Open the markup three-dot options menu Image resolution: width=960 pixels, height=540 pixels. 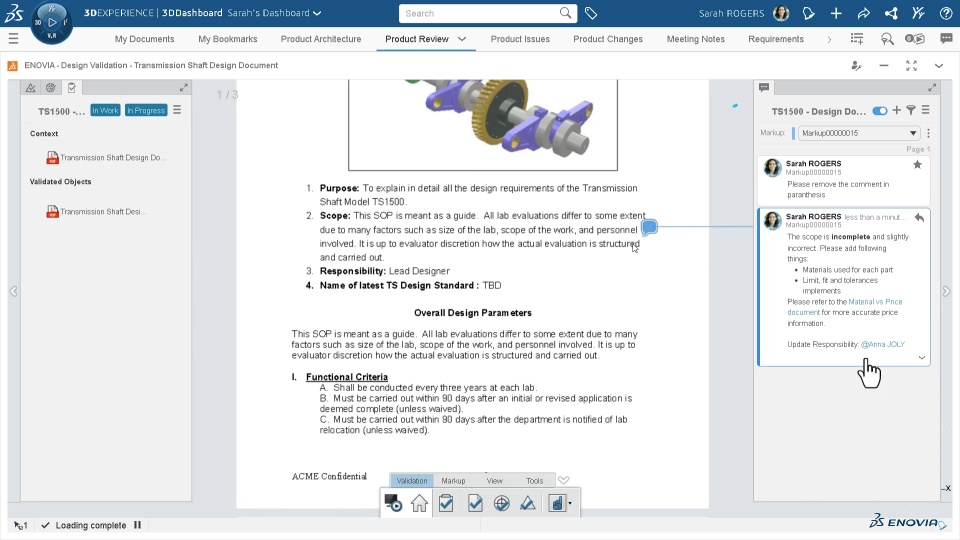pos(929,133)
